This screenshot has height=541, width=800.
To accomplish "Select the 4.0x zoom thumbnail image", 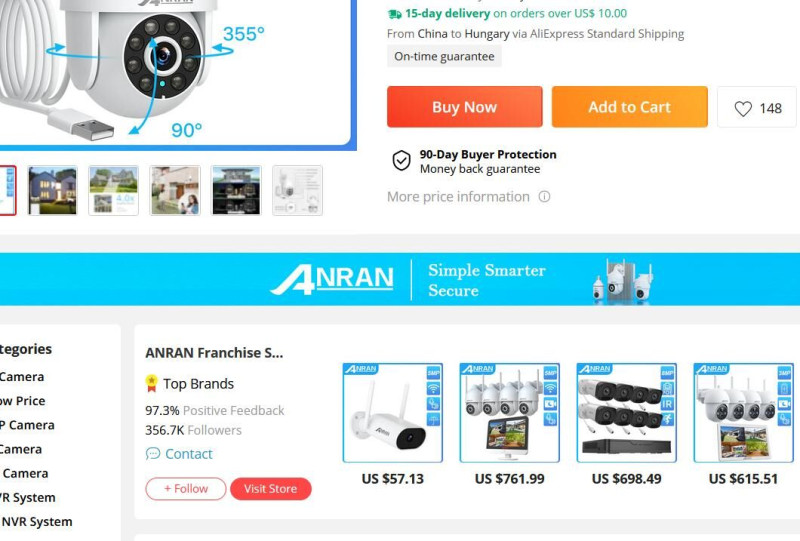I will pyautogui.click(x=113, y=190).
